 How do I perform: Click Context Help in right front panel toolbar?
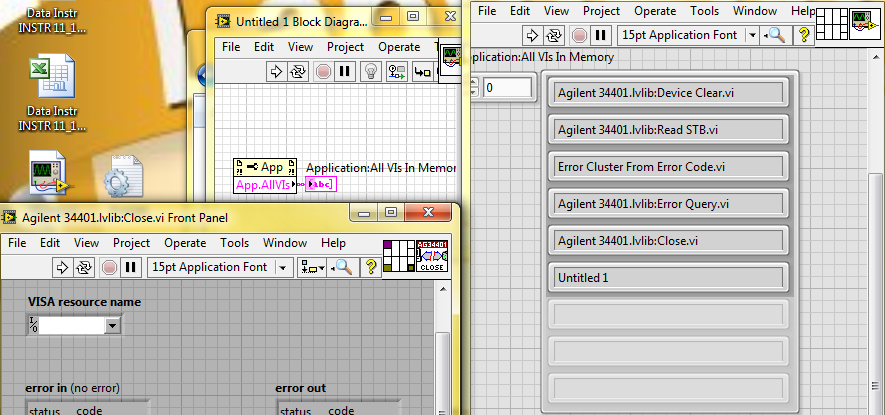[x=804, y=35]
